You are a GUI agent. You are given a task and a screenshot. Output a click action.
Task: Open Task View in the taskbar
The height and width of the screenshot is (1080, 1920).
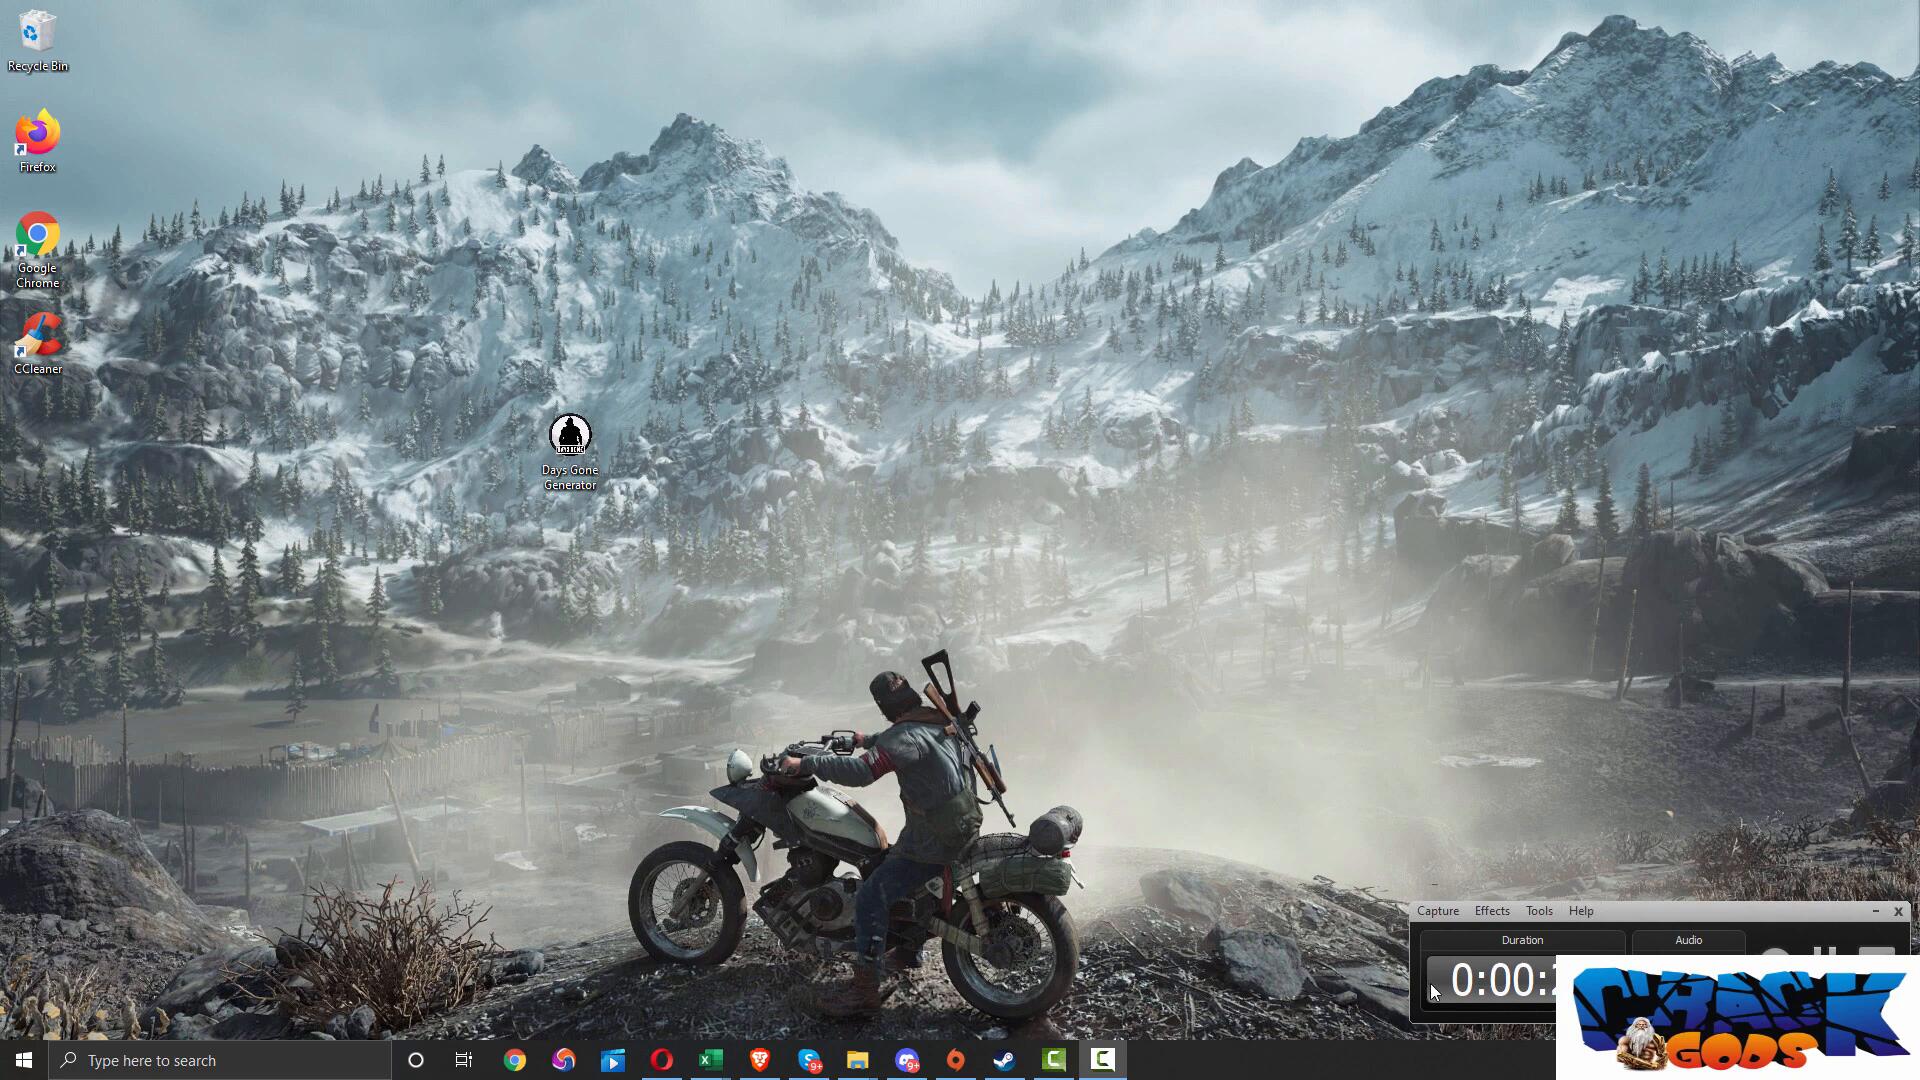point(464,1060)
